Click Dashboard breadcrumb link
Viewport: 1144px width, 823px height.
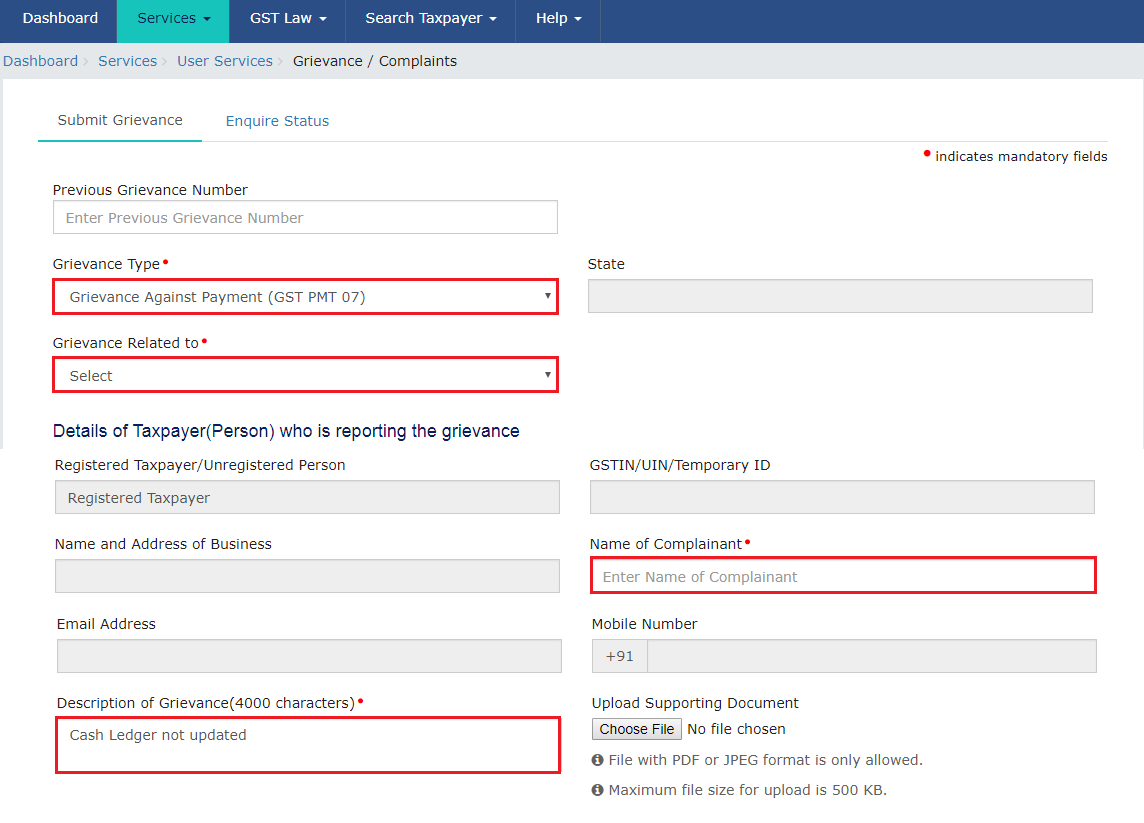click(40, 61)
